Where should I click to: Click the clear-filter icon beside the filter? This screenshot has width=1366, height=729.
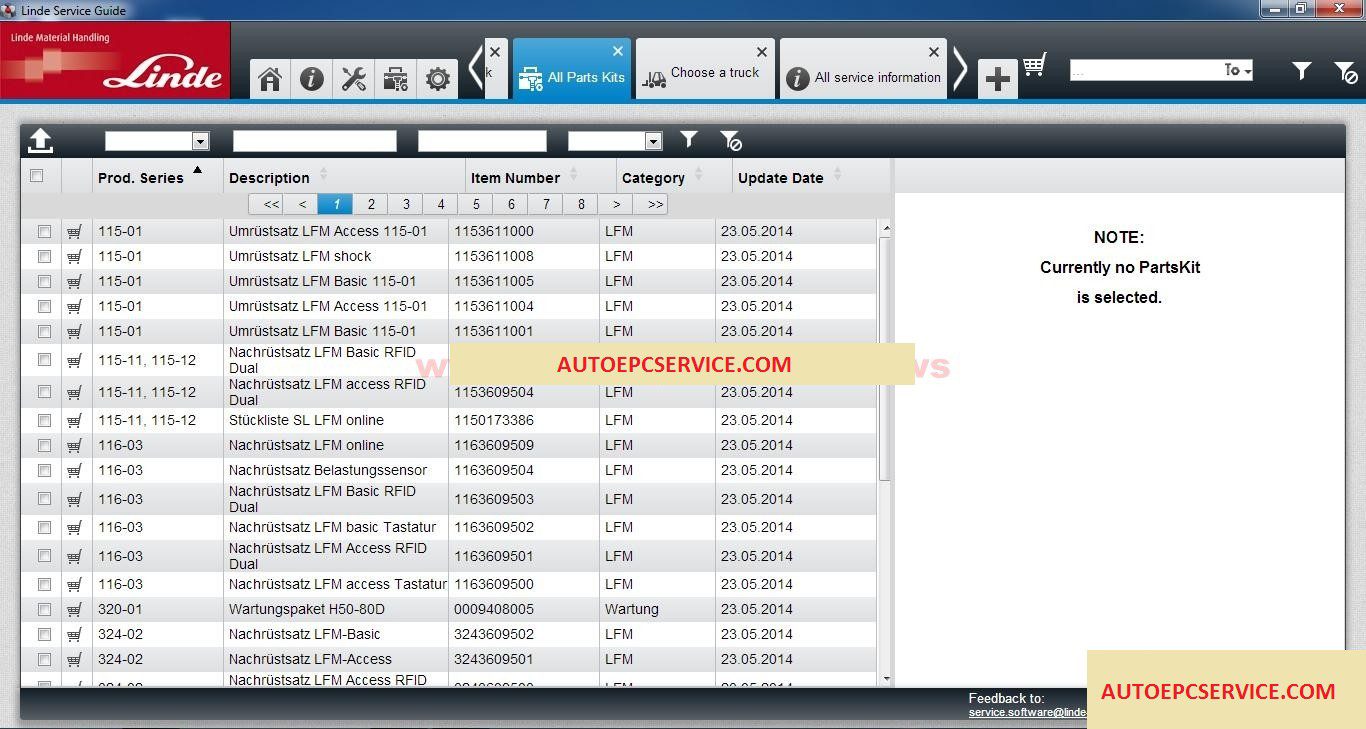pos(731,140)
